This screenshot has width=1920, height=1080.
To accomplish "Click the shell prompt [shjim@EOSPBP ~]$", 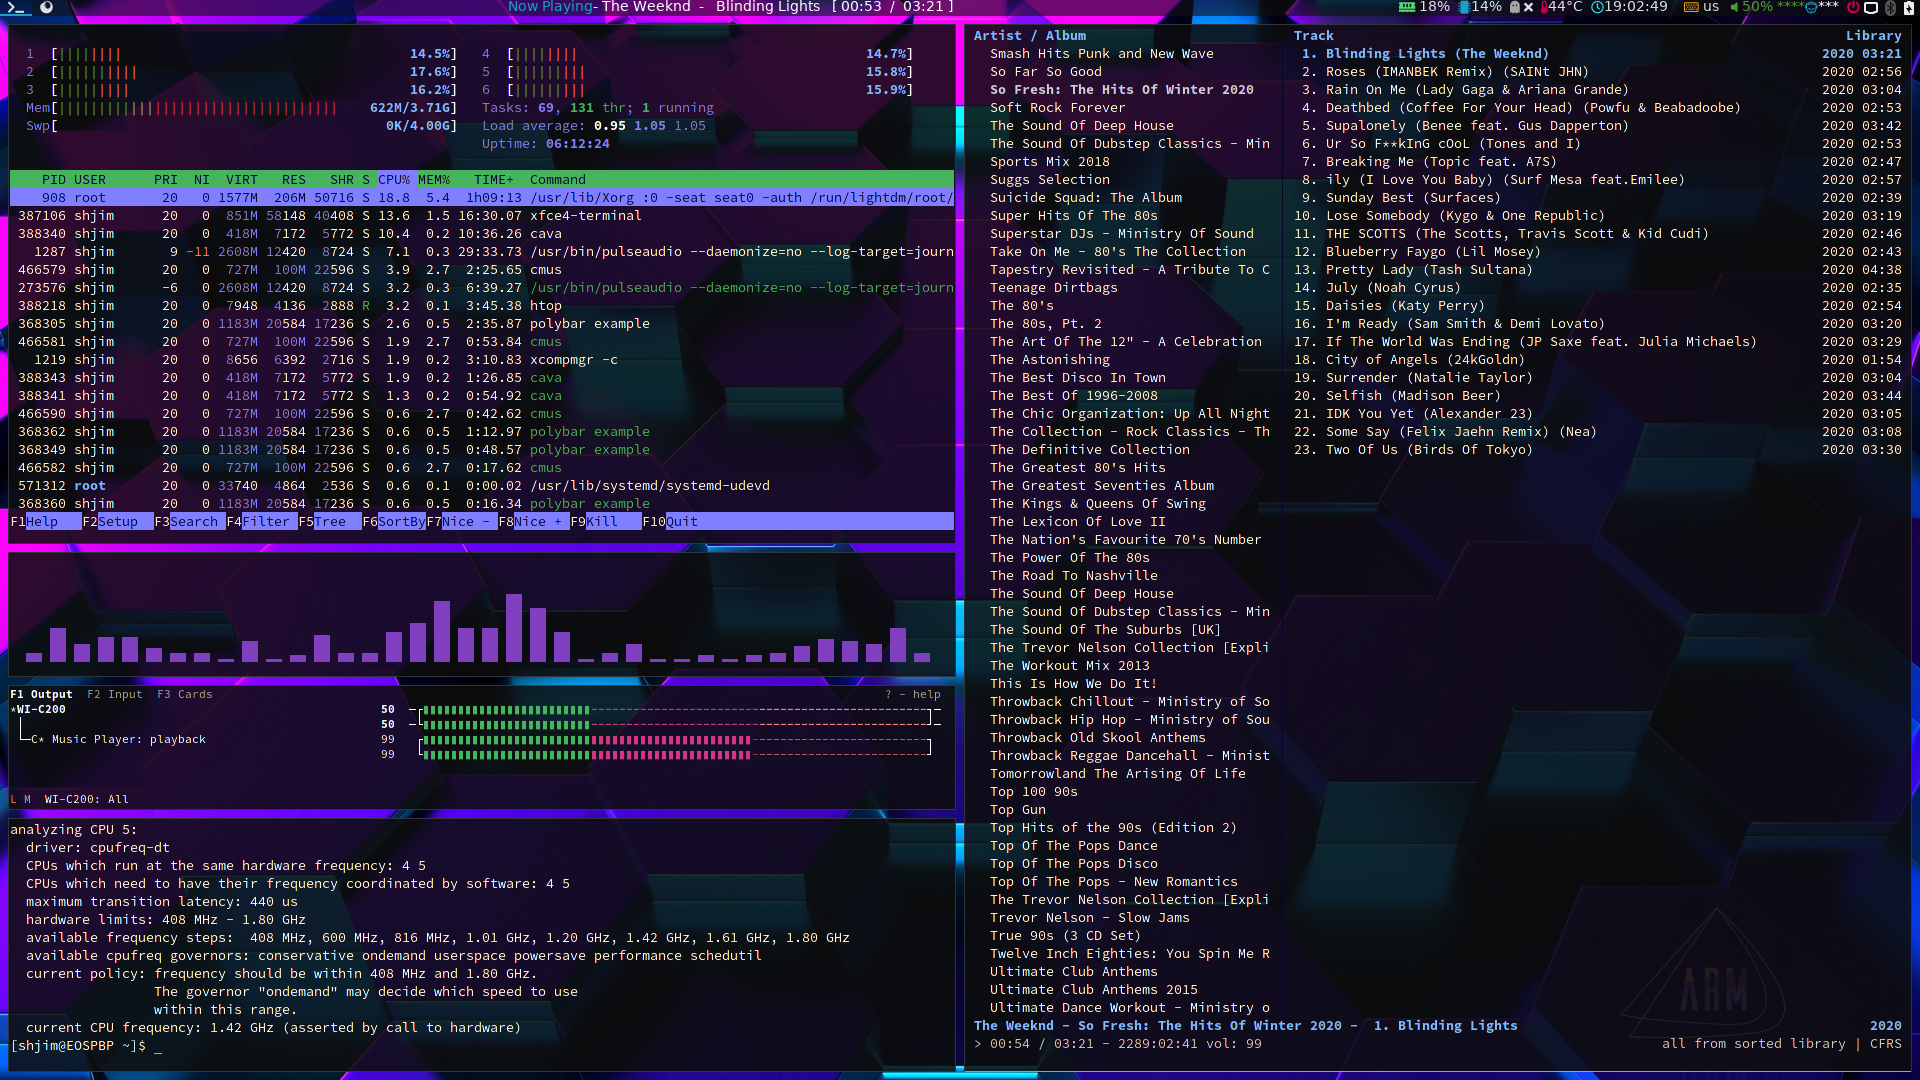I will pyautogui.click(x=78, y=1046).
